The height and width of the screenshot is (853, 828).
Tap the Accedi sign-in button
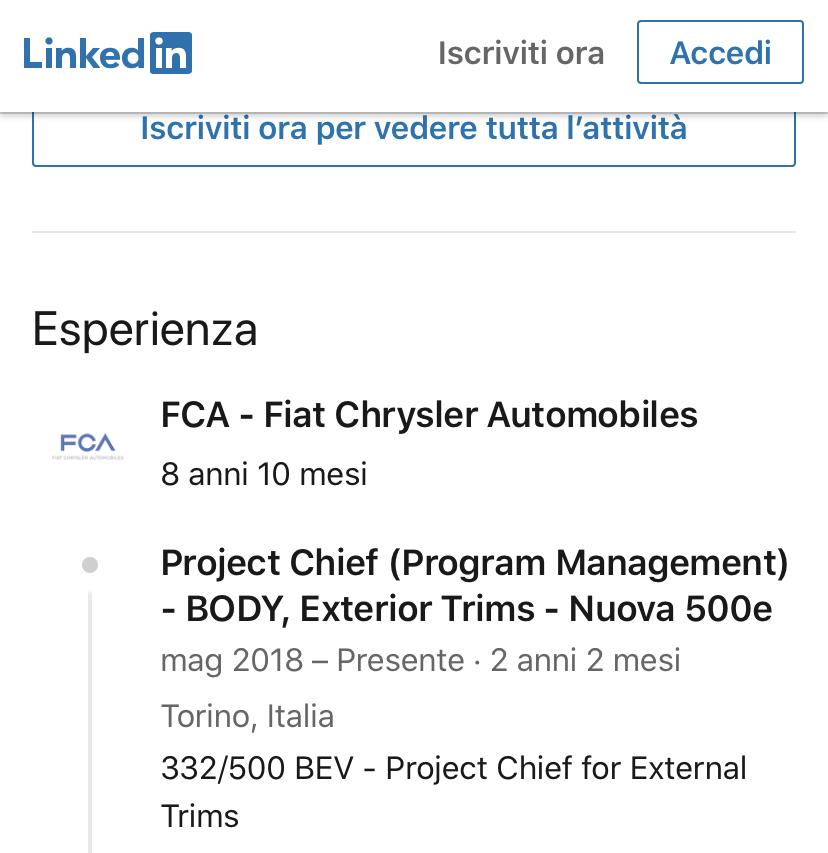pos(720,52)
